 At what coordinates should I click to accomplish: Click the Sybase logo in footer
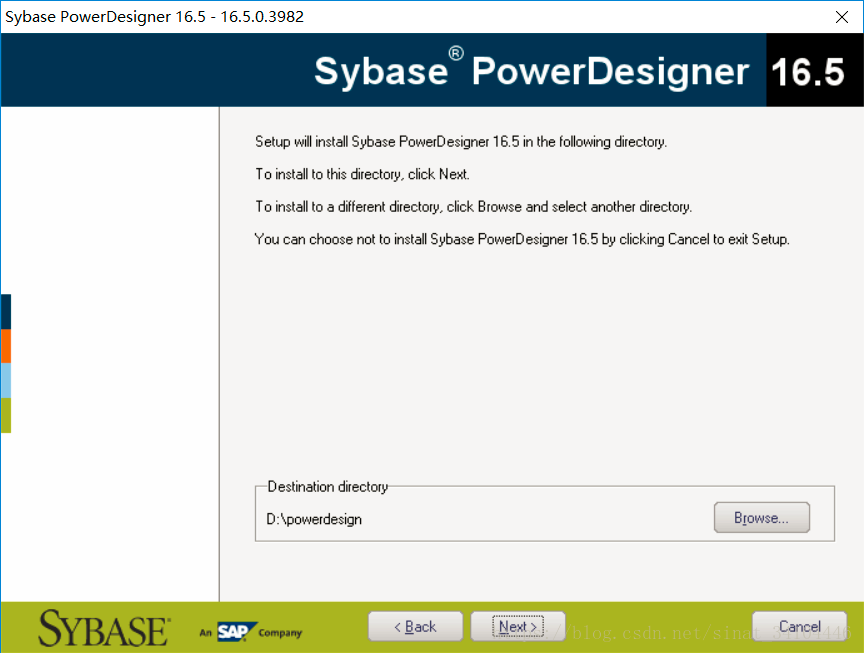coord(104,628)
